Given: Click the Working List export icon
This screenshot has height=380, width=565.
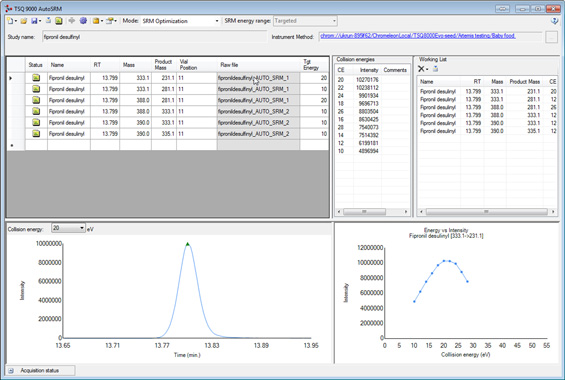Looking at the screenshot, I should [x=435, y=69].
